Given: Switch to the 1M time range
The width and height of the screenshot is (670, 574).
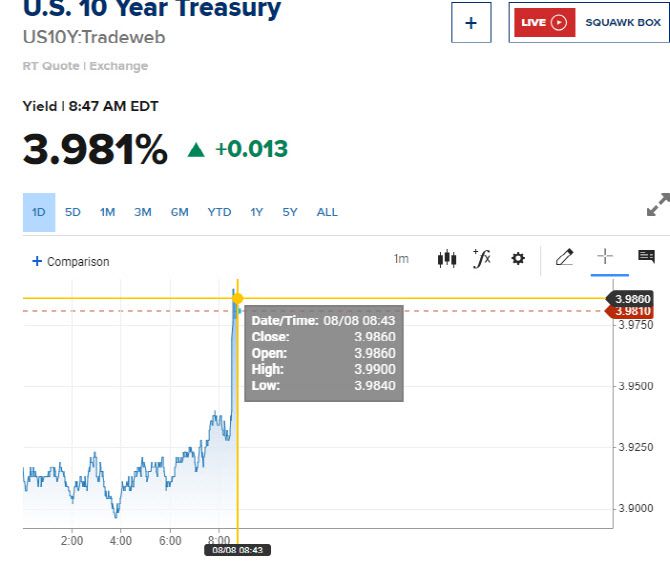Looking at the screenshot, I should pos(107,212).
